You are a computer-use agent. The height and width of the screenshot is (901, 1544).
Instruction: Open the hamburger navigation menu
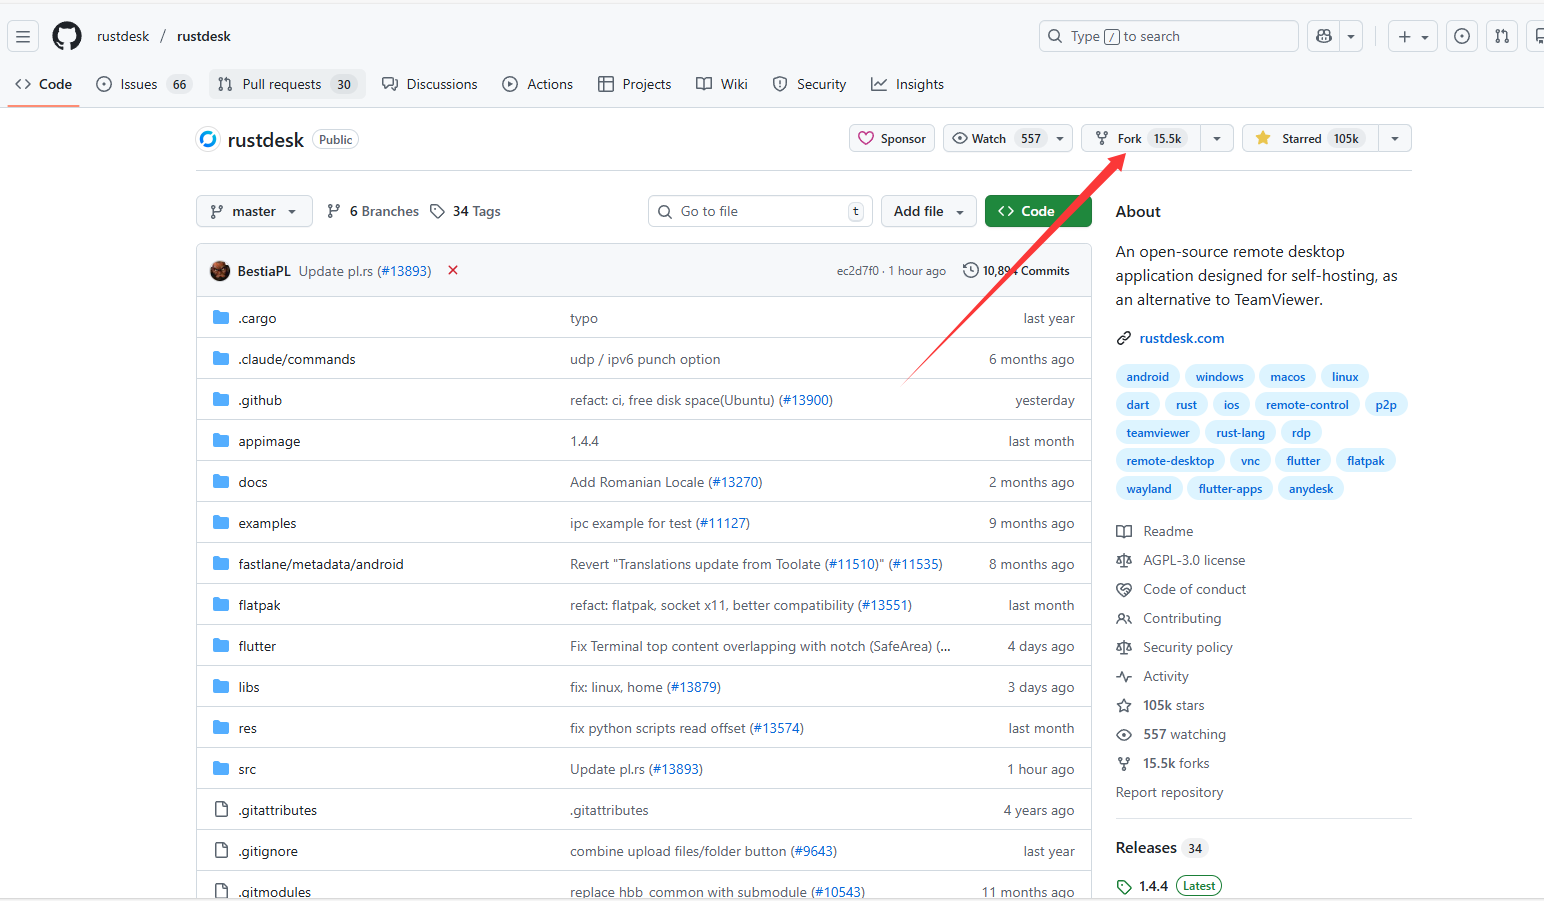[x=23, y=36]
